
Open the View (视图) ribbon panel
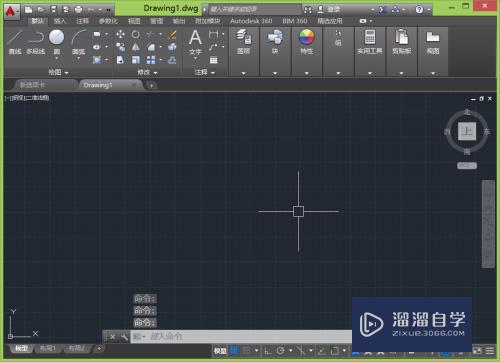[433, 42]
